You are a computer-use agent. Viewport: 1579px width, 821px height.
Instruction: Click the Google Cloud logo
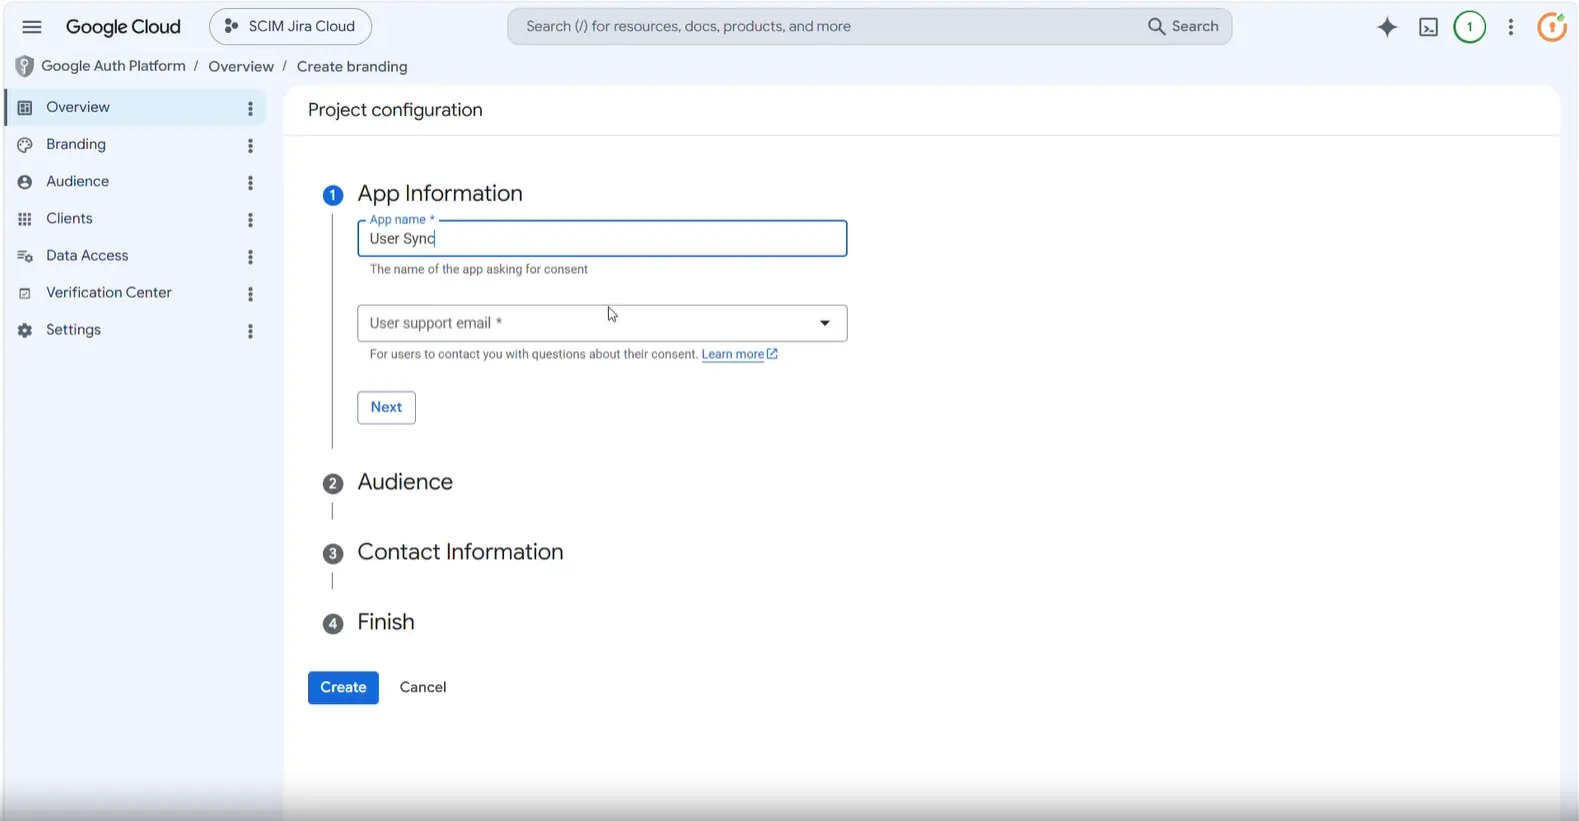click(x=123, y=27)
